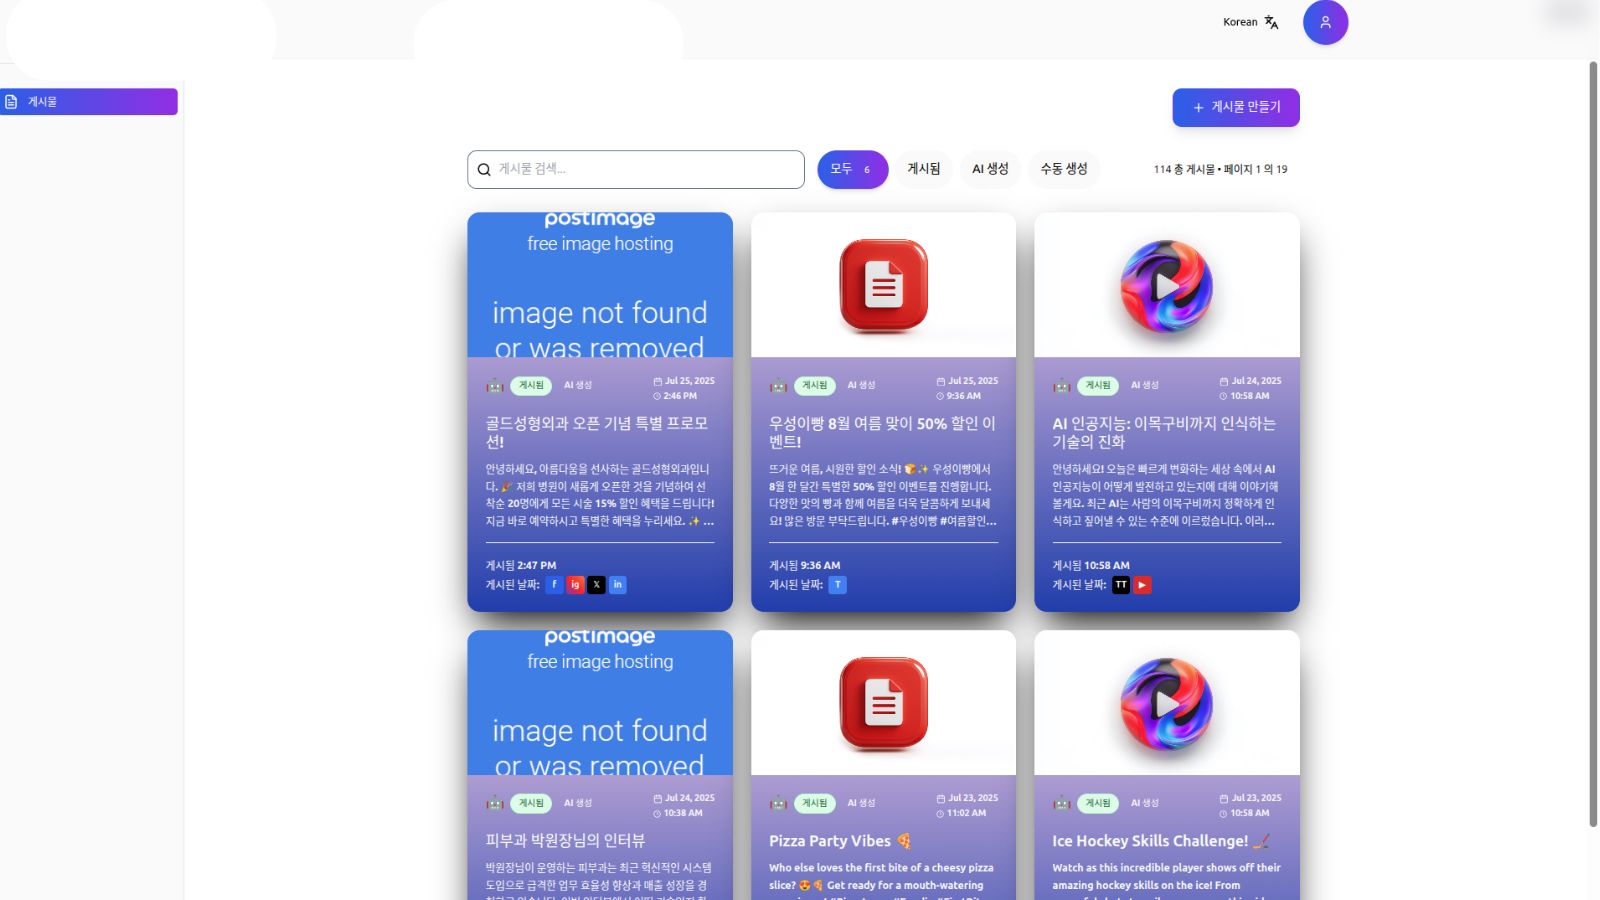The image size is (1600, 900).
Task: Click the 게시됨 10:58 AM text
Action: click(1091, 566)
